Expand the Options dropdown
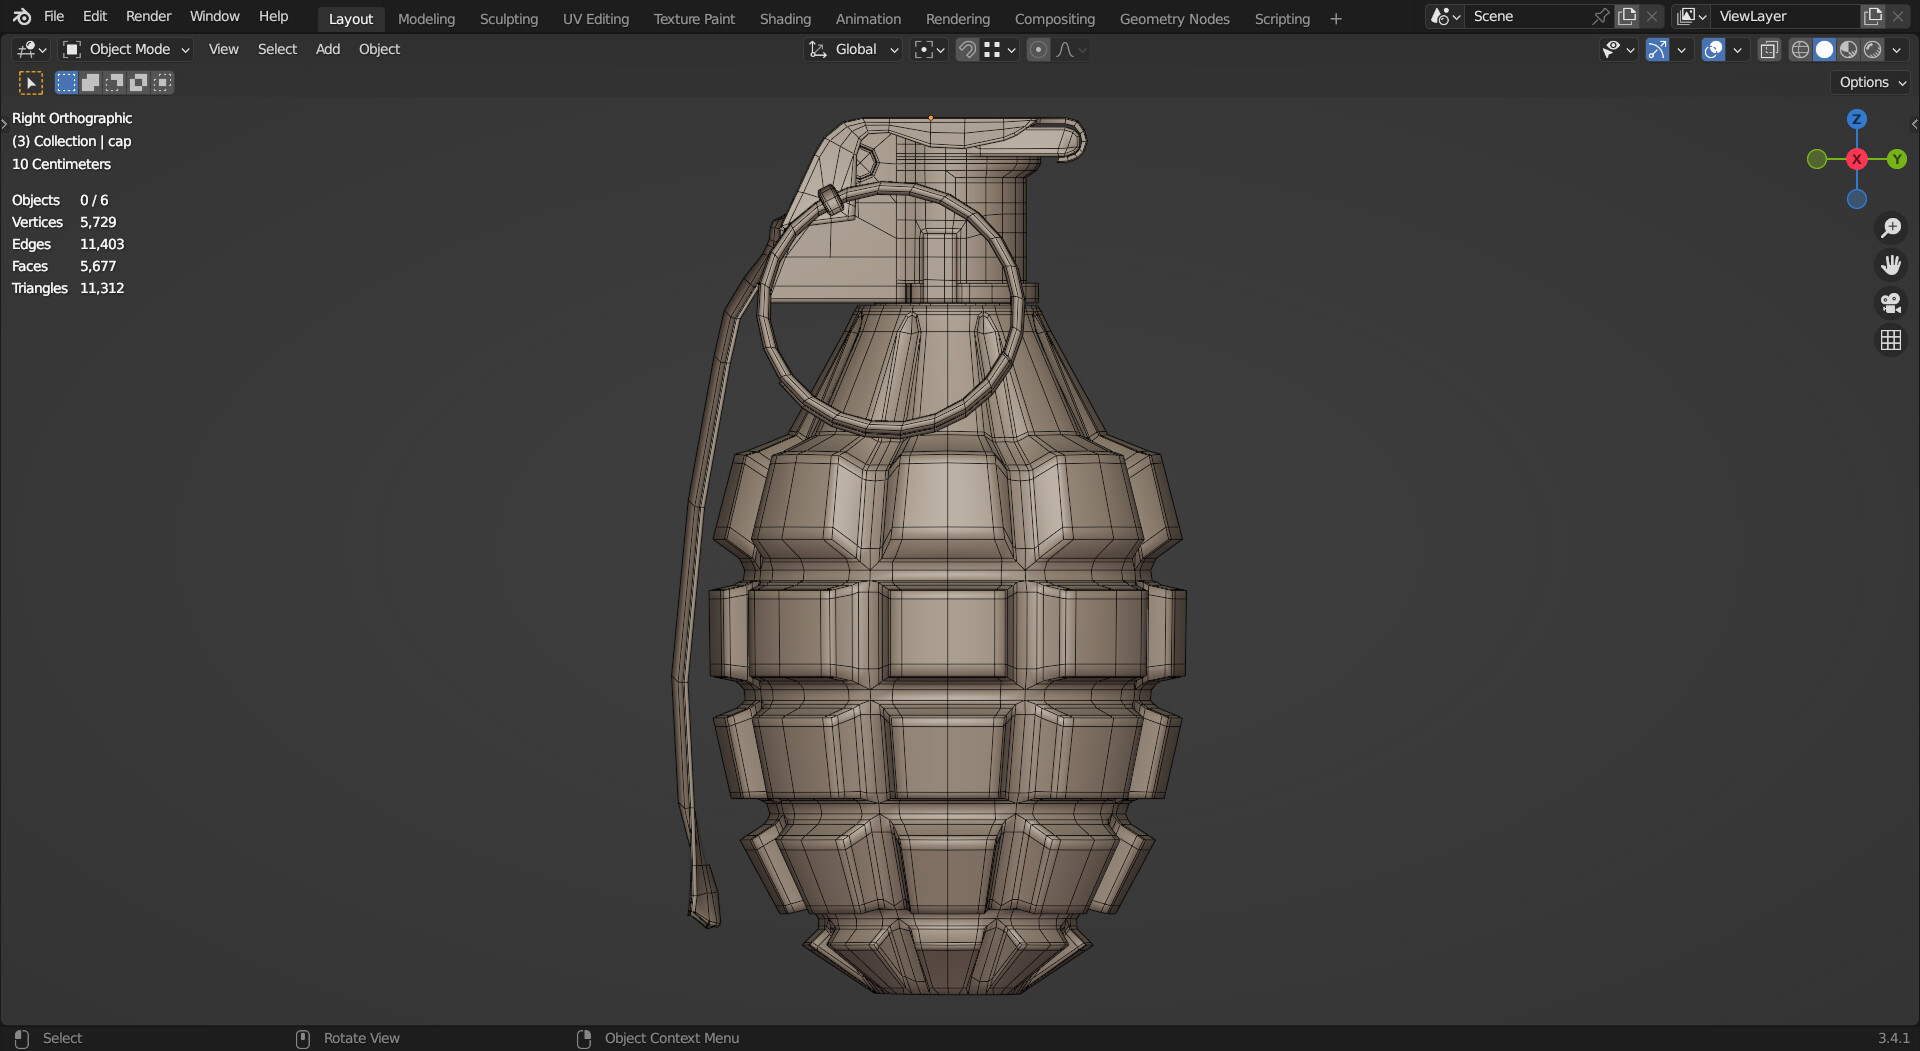Screen dimensions: 1920x1051 coord(1869,82)
